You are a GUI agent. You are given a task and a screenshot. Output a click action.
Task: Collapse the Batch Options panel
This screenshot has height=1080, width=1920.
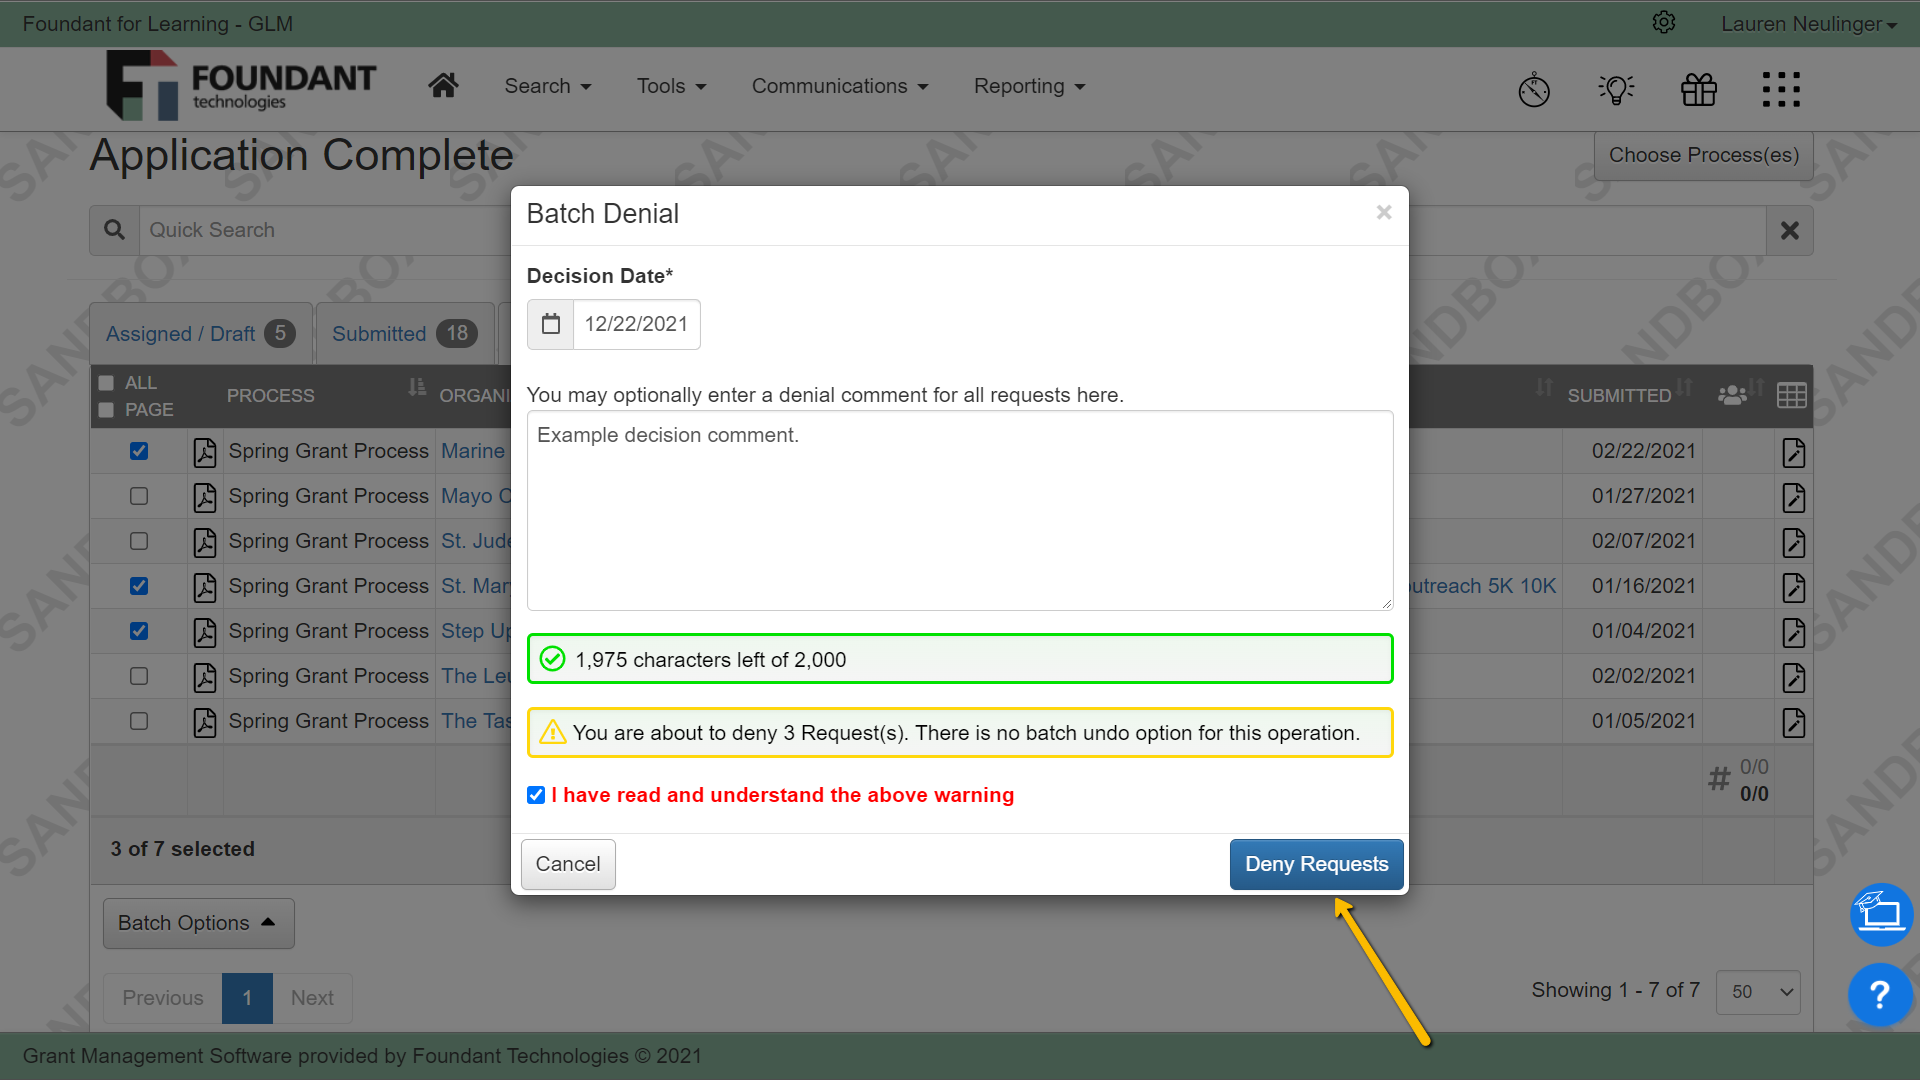(x=198, y=922)
